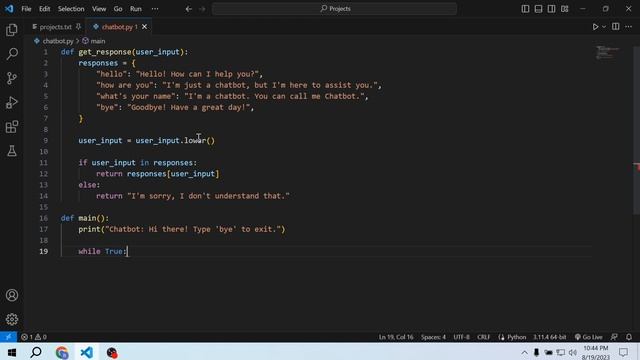Open the File menu
This screenshot has height=360, width=640.
[27, 9]
